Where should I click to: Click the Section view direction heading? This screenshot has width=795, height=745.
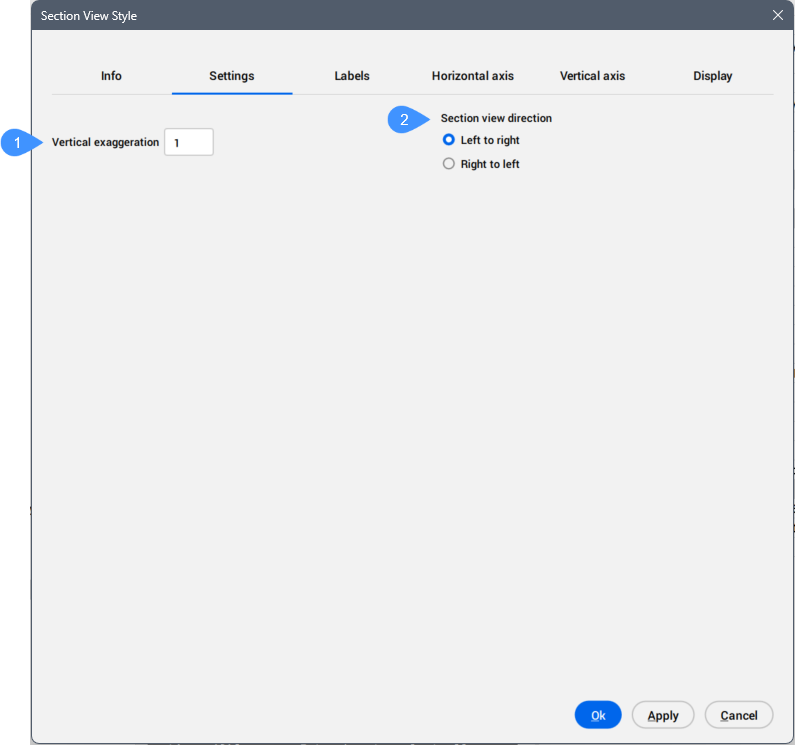pos(496,118)
